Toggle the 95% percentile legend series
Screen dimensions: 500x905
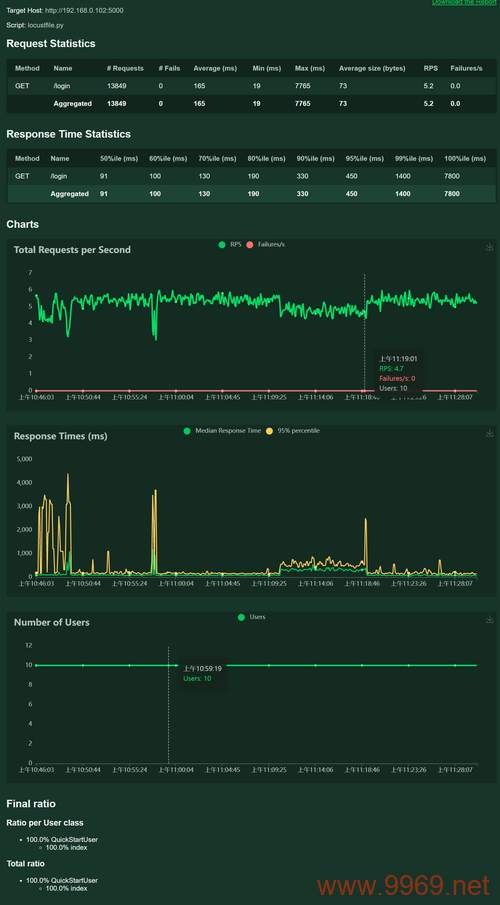tap(293, 431)
